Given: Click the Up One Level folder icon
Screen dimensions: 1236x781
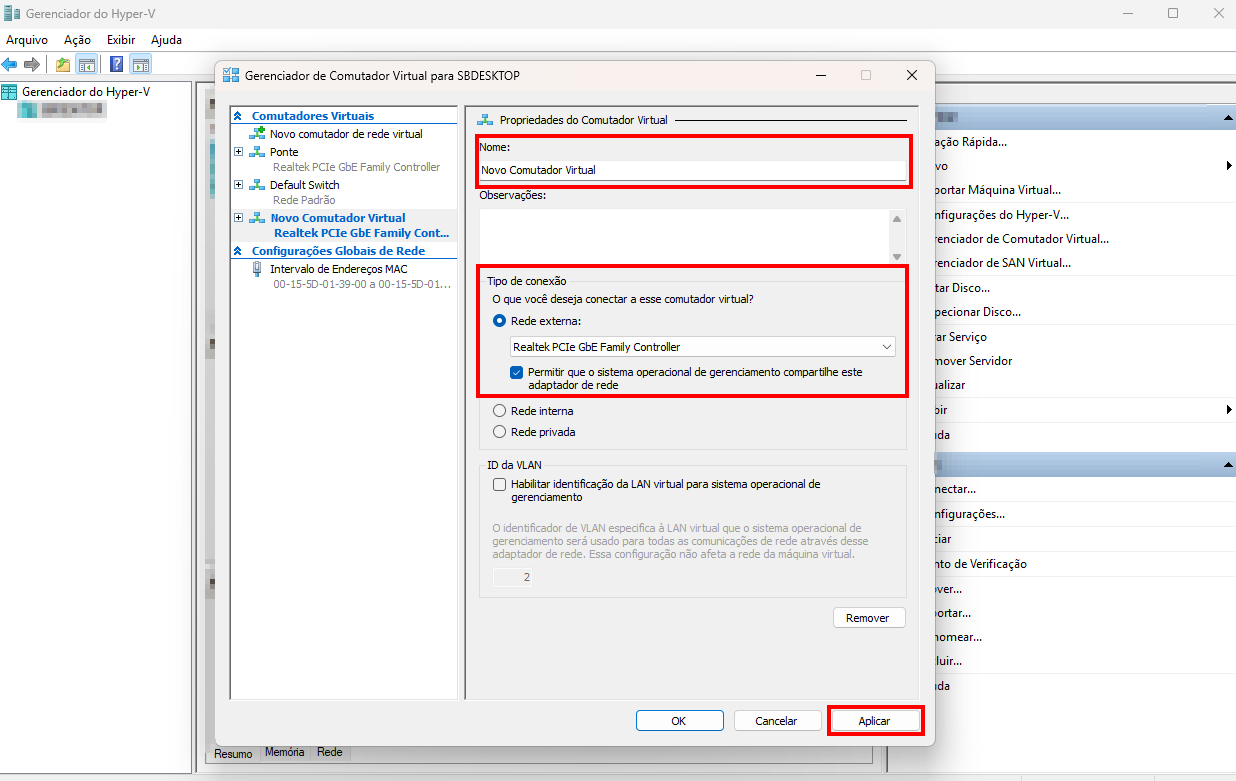Looking at the screenshot, I should (x=63, y=65).
